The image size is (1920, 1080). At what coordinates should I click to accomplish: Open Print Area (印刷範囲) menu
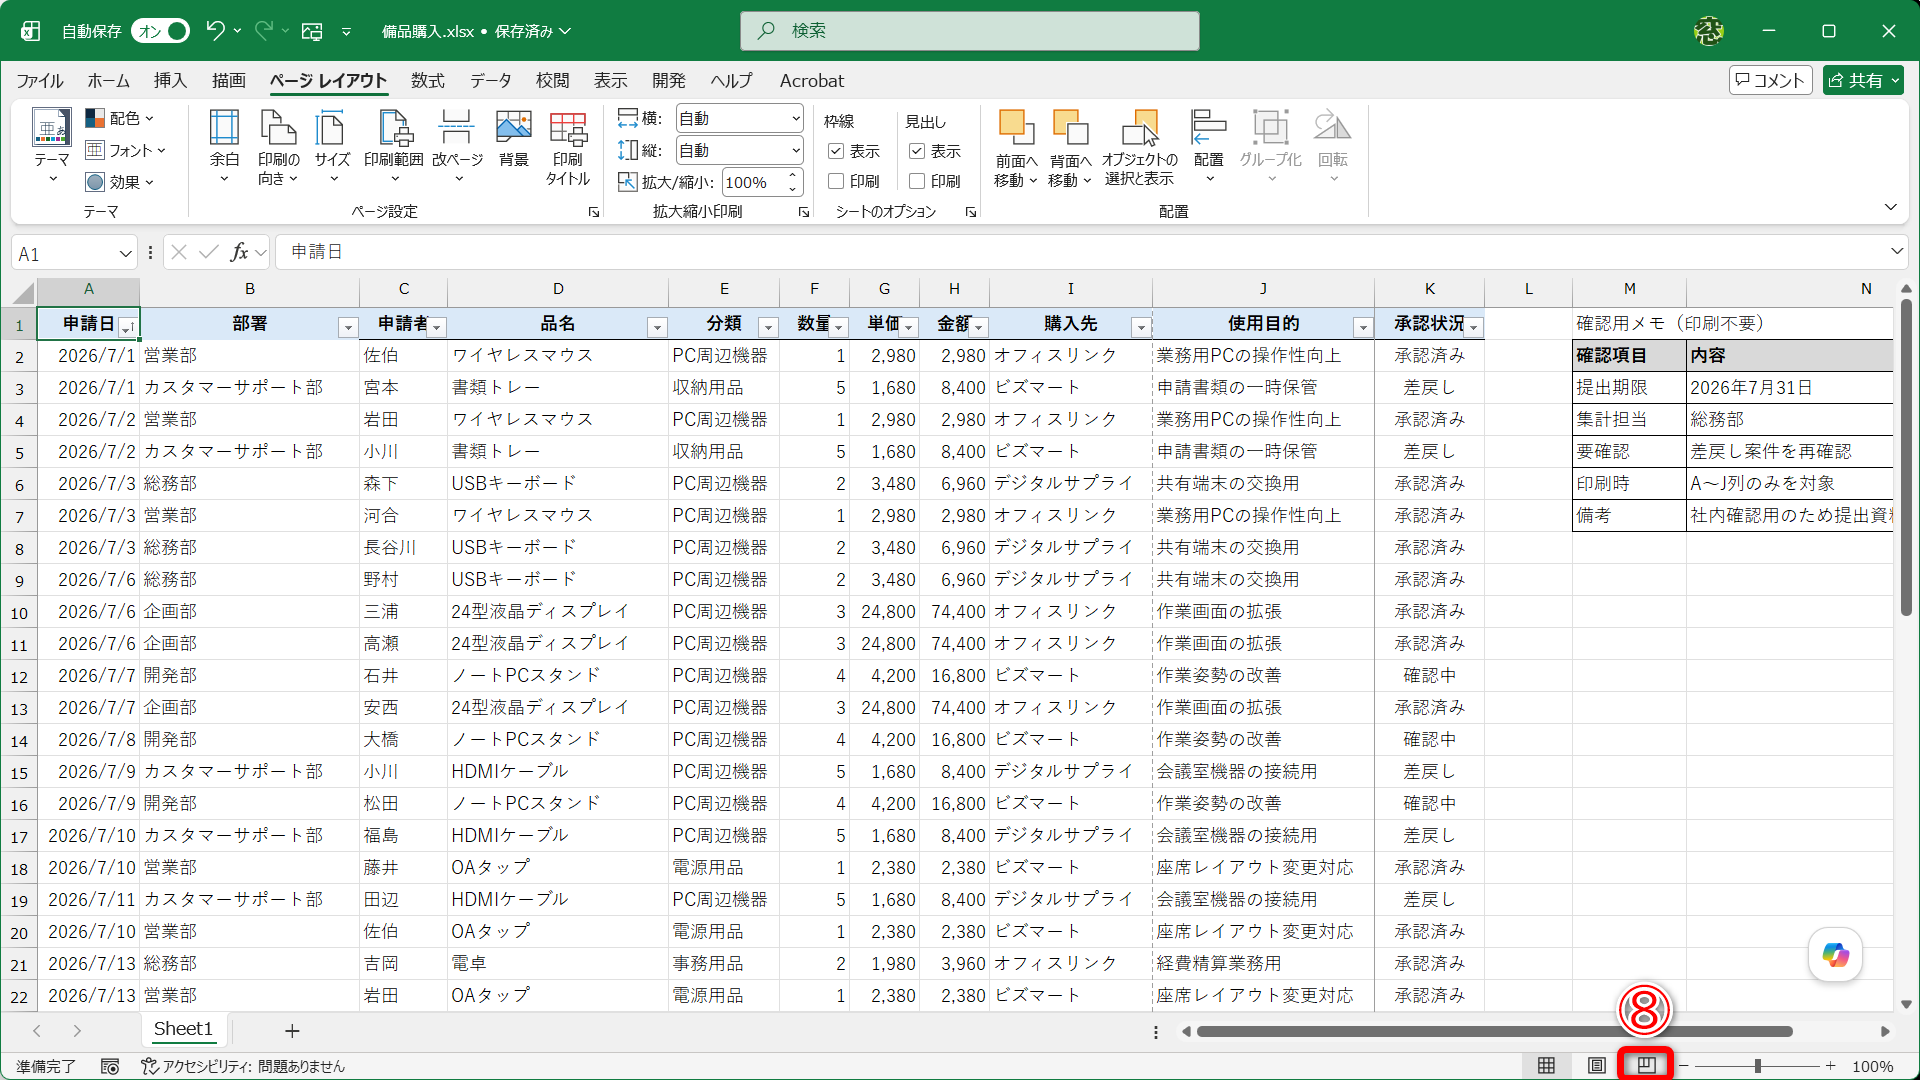pos(394,146)
